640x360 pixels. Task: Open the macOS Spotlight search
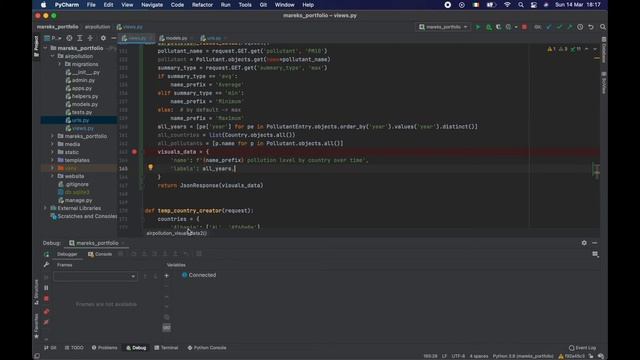521,5
